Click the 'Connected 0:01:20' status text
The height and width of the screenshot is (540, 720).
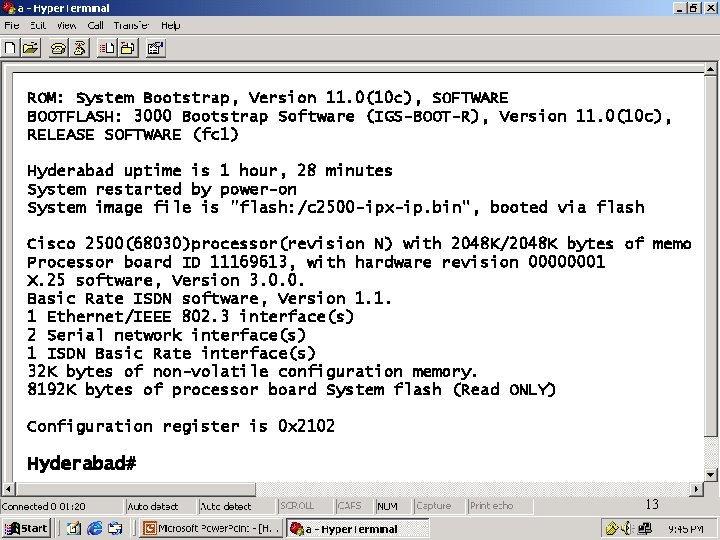(x=43, y=506)
